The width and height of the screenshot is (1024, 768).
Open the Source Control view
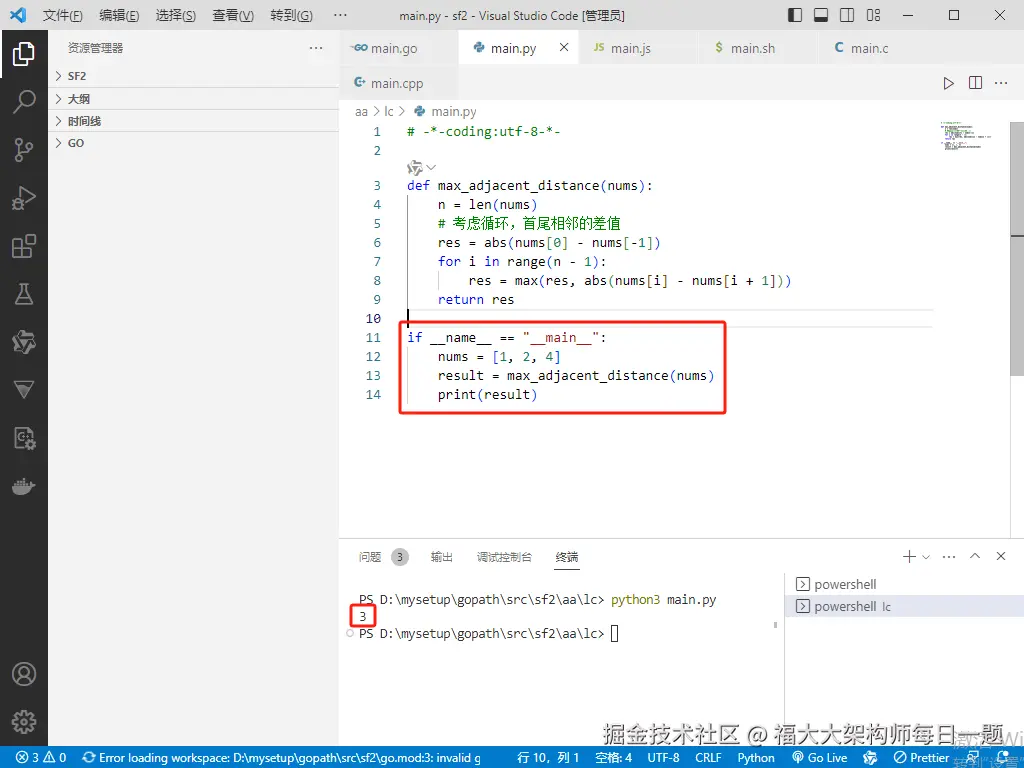click(x=24, y=150)
